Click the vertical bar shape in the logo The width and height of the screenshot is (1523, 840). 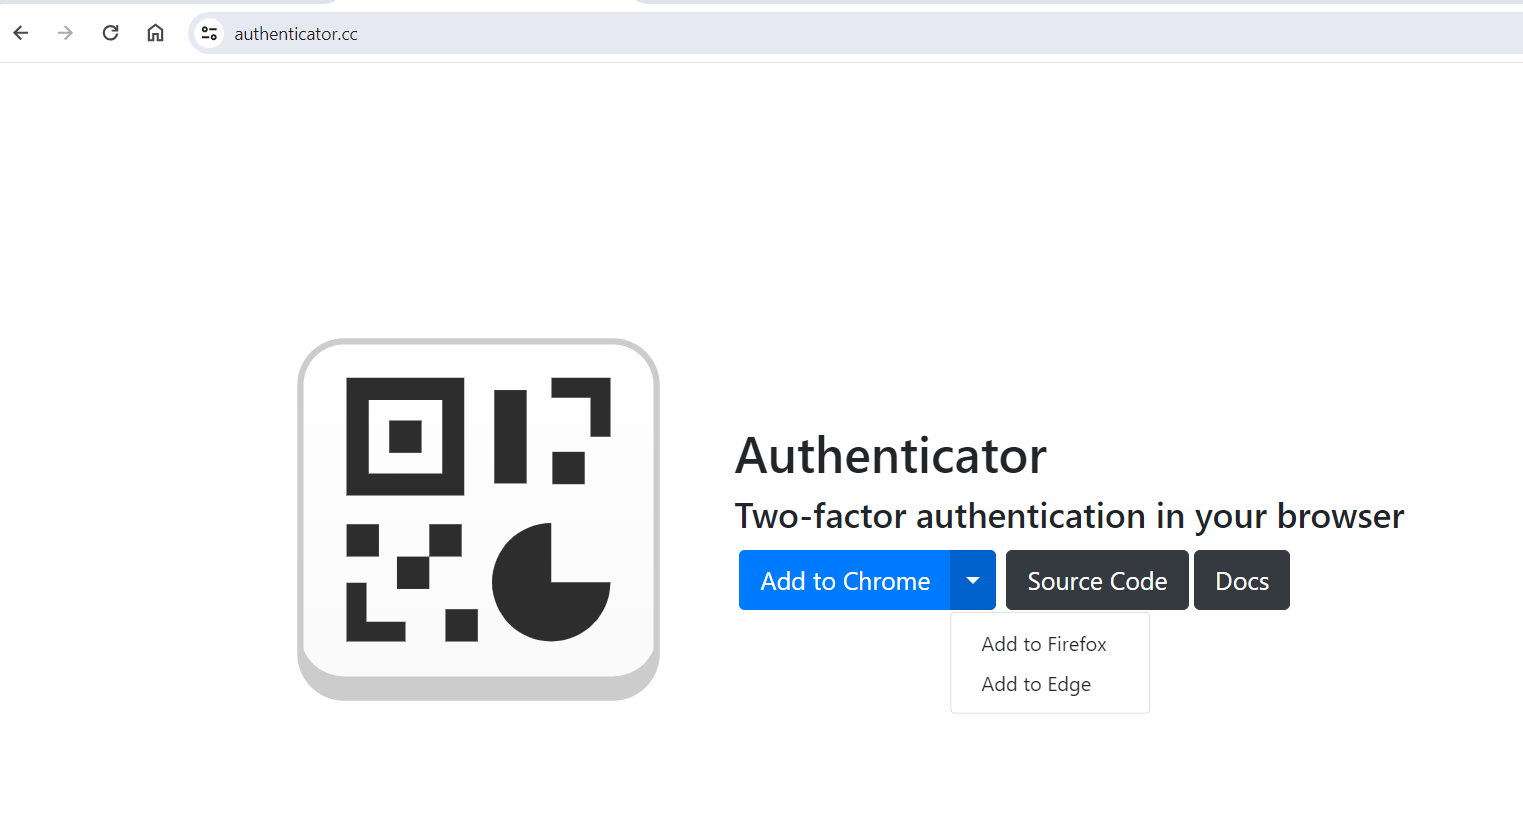pyautogui.click(x=510, y=437)
